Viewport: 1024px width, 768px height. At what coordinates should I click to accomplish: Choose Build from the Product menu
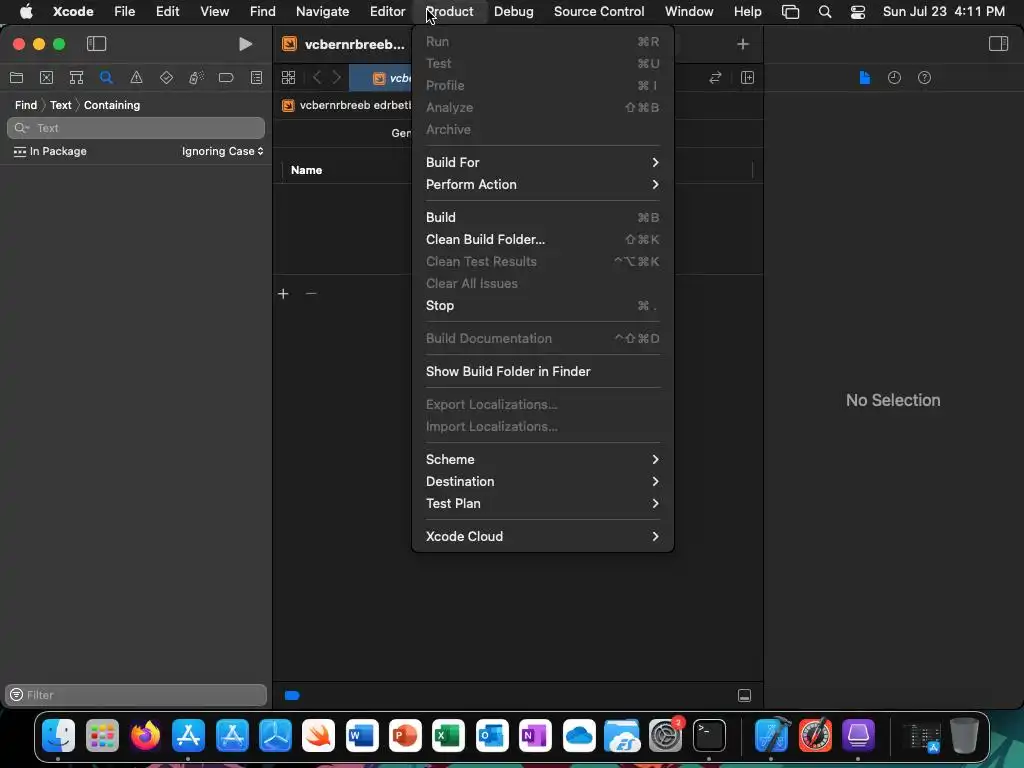coord(543,217)
